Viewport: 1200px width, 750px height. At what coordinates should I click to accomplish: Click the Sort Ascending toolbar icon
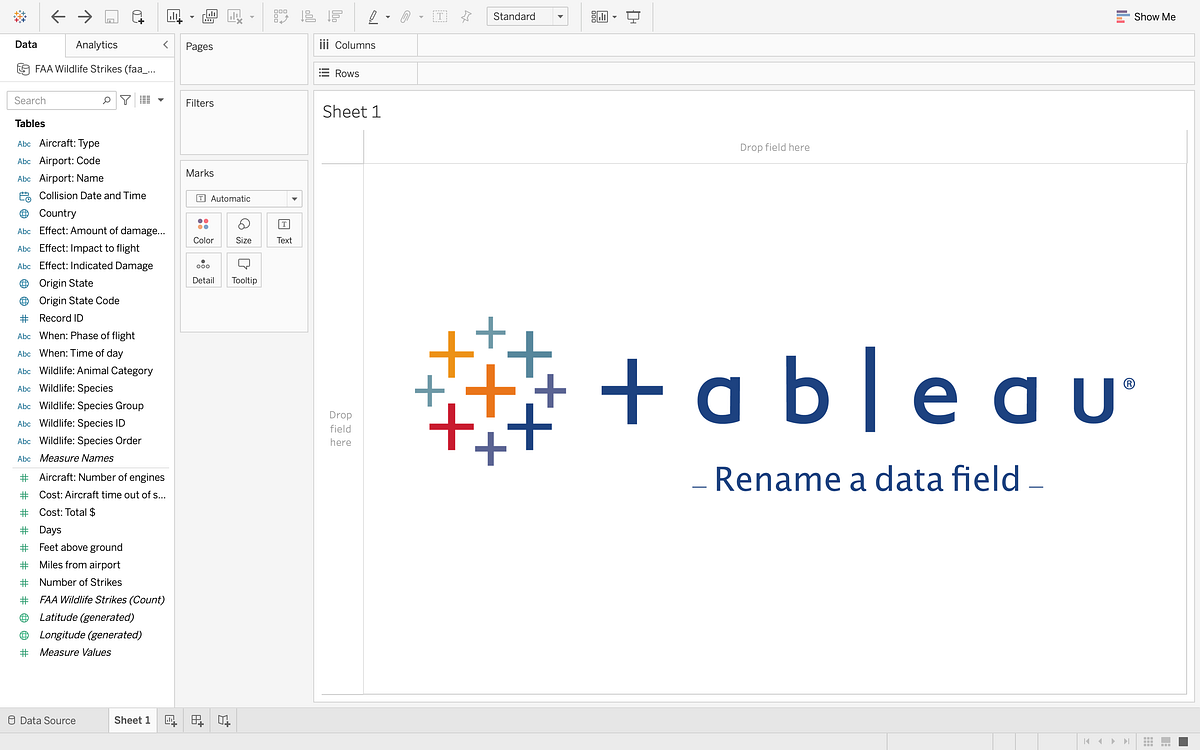coord(308,16)
